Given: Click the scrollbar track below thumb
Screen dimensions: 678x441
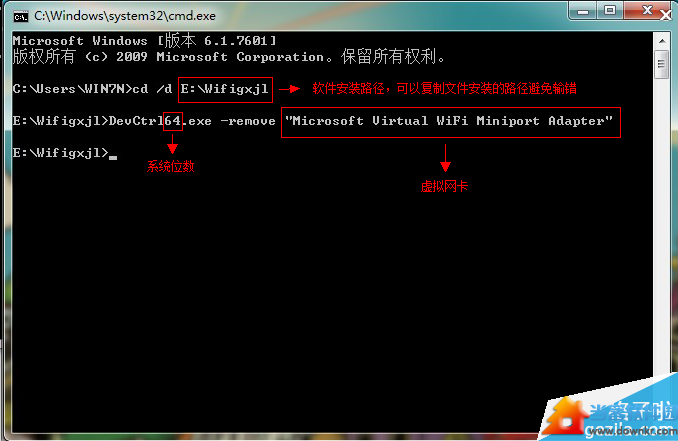Looking at the screenshot, I should (x=662, y=225).
